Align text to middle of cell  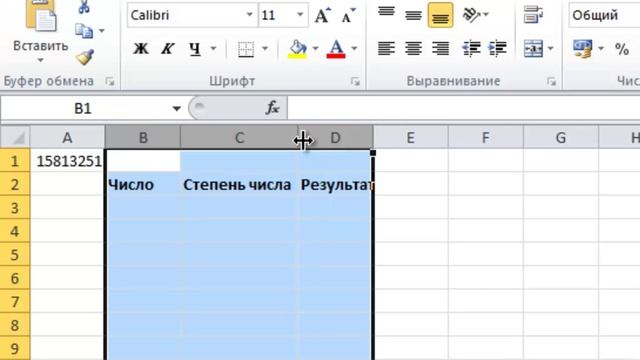click(413, 15)
